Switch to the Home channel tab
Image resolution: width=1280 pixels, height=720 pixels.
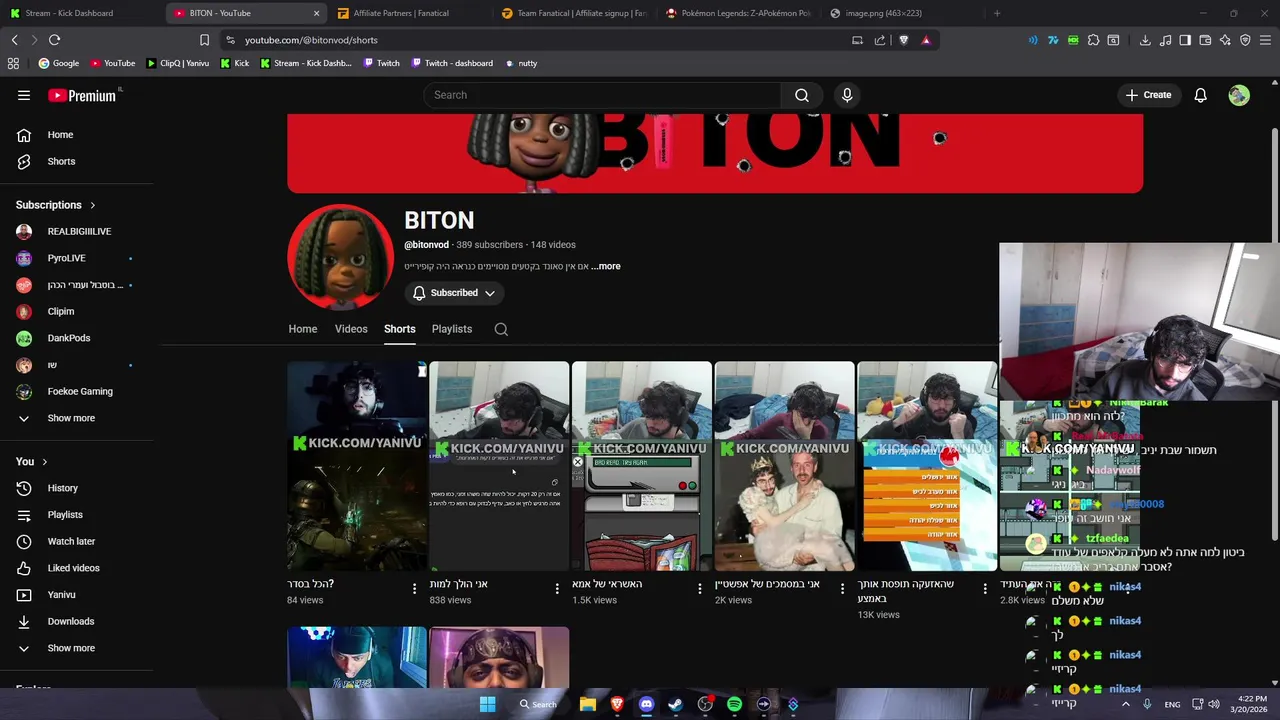coord(303,329)
